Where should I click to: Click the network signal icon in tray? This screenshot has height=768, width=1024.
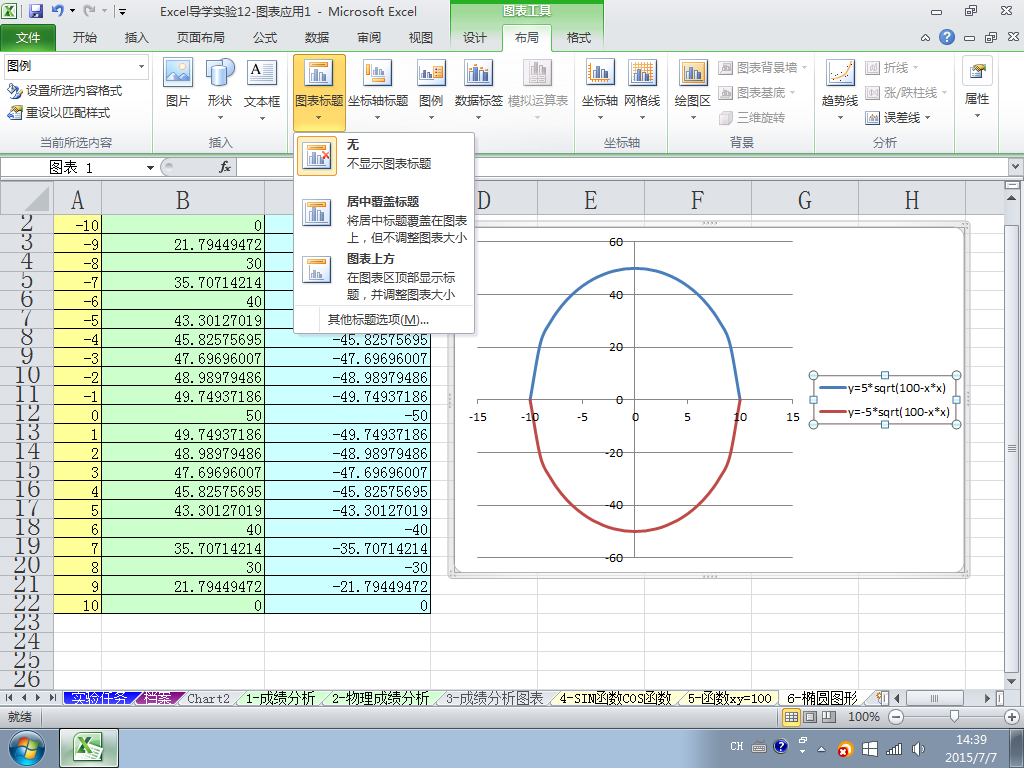893,749
